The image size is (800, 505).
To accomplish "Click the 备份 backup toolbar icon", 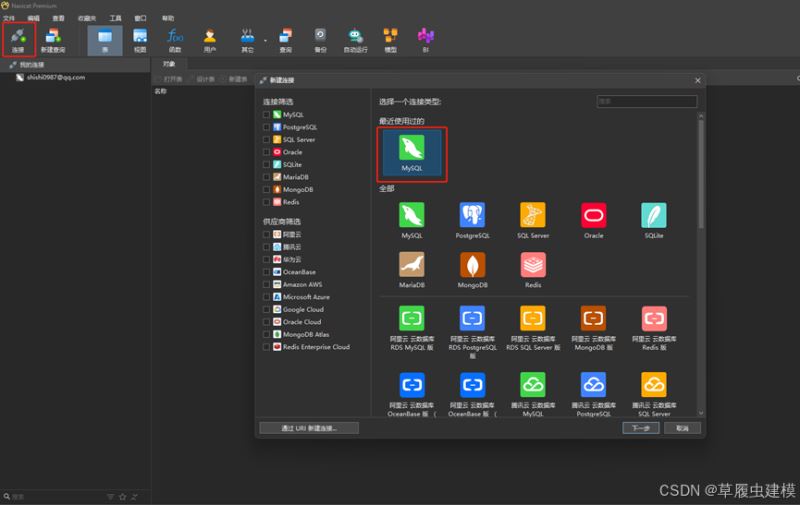I will (320, 41).
